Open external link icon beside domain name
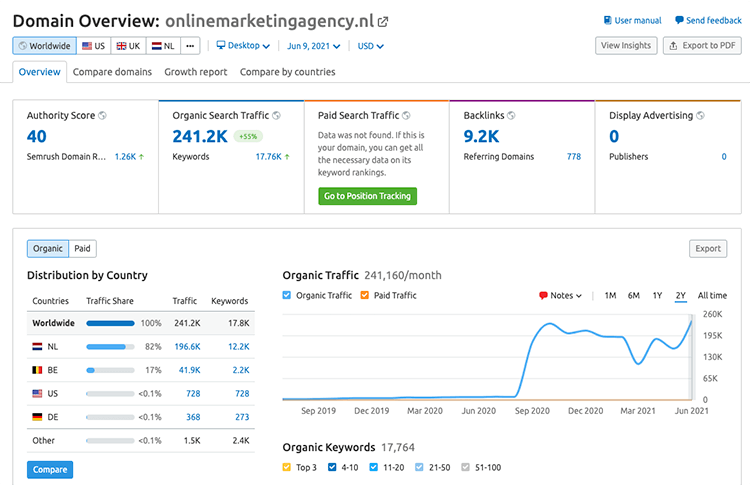Image resolution: width=750 pixels, height=485 pixels. (383, 22)
